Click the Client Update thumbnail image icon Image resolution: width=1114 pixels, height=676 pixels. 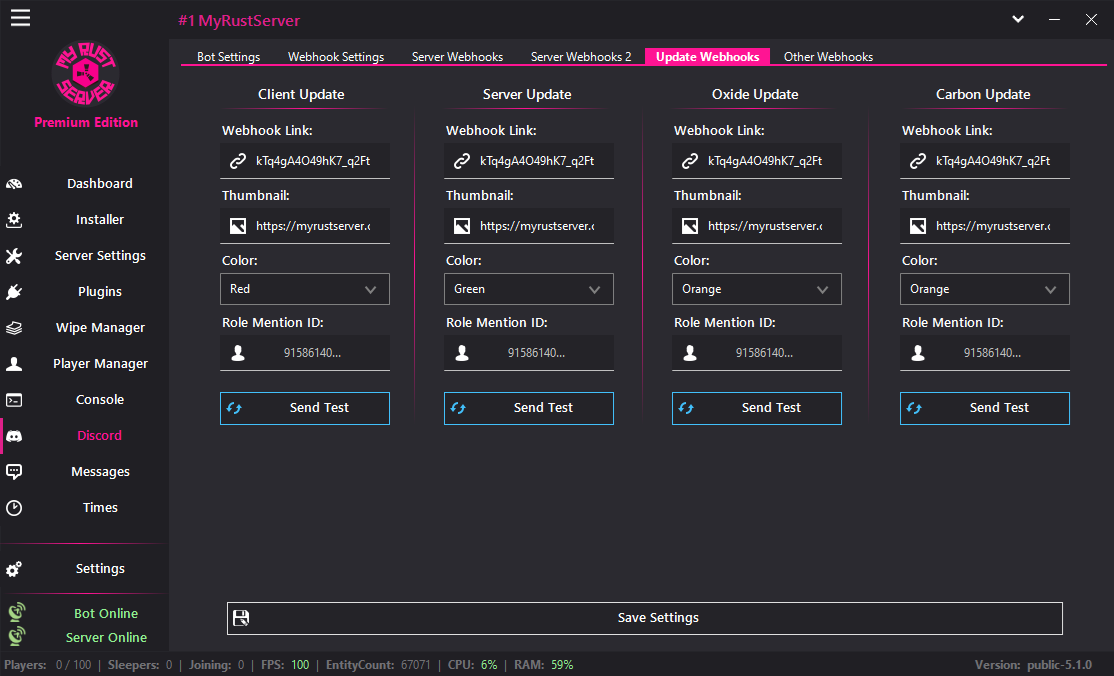237,226
